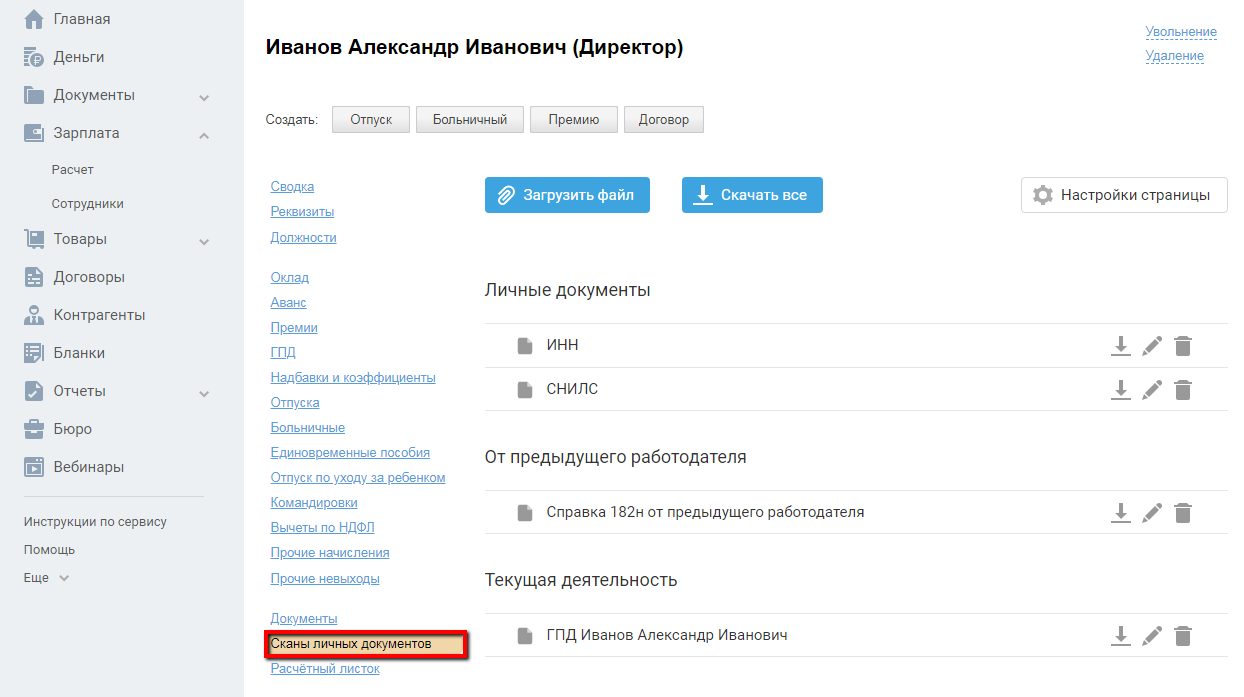Screen dimensions: 1244x697
Task: Go to the Контрагенты section
Action: [x=99, y=315]
